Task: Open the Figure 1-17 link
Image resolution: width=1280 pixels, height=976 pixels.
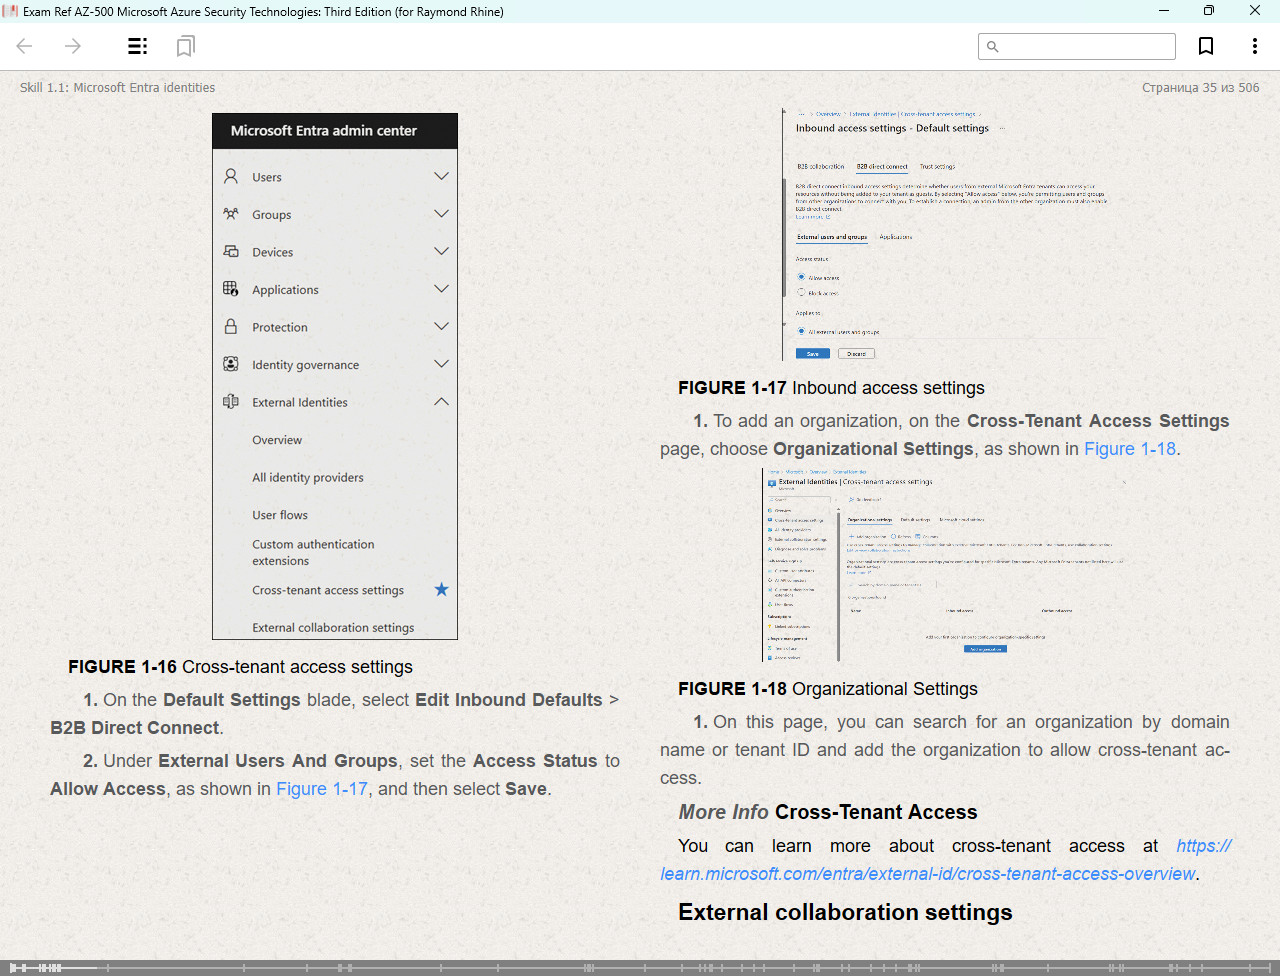Action: pos(322,789)
